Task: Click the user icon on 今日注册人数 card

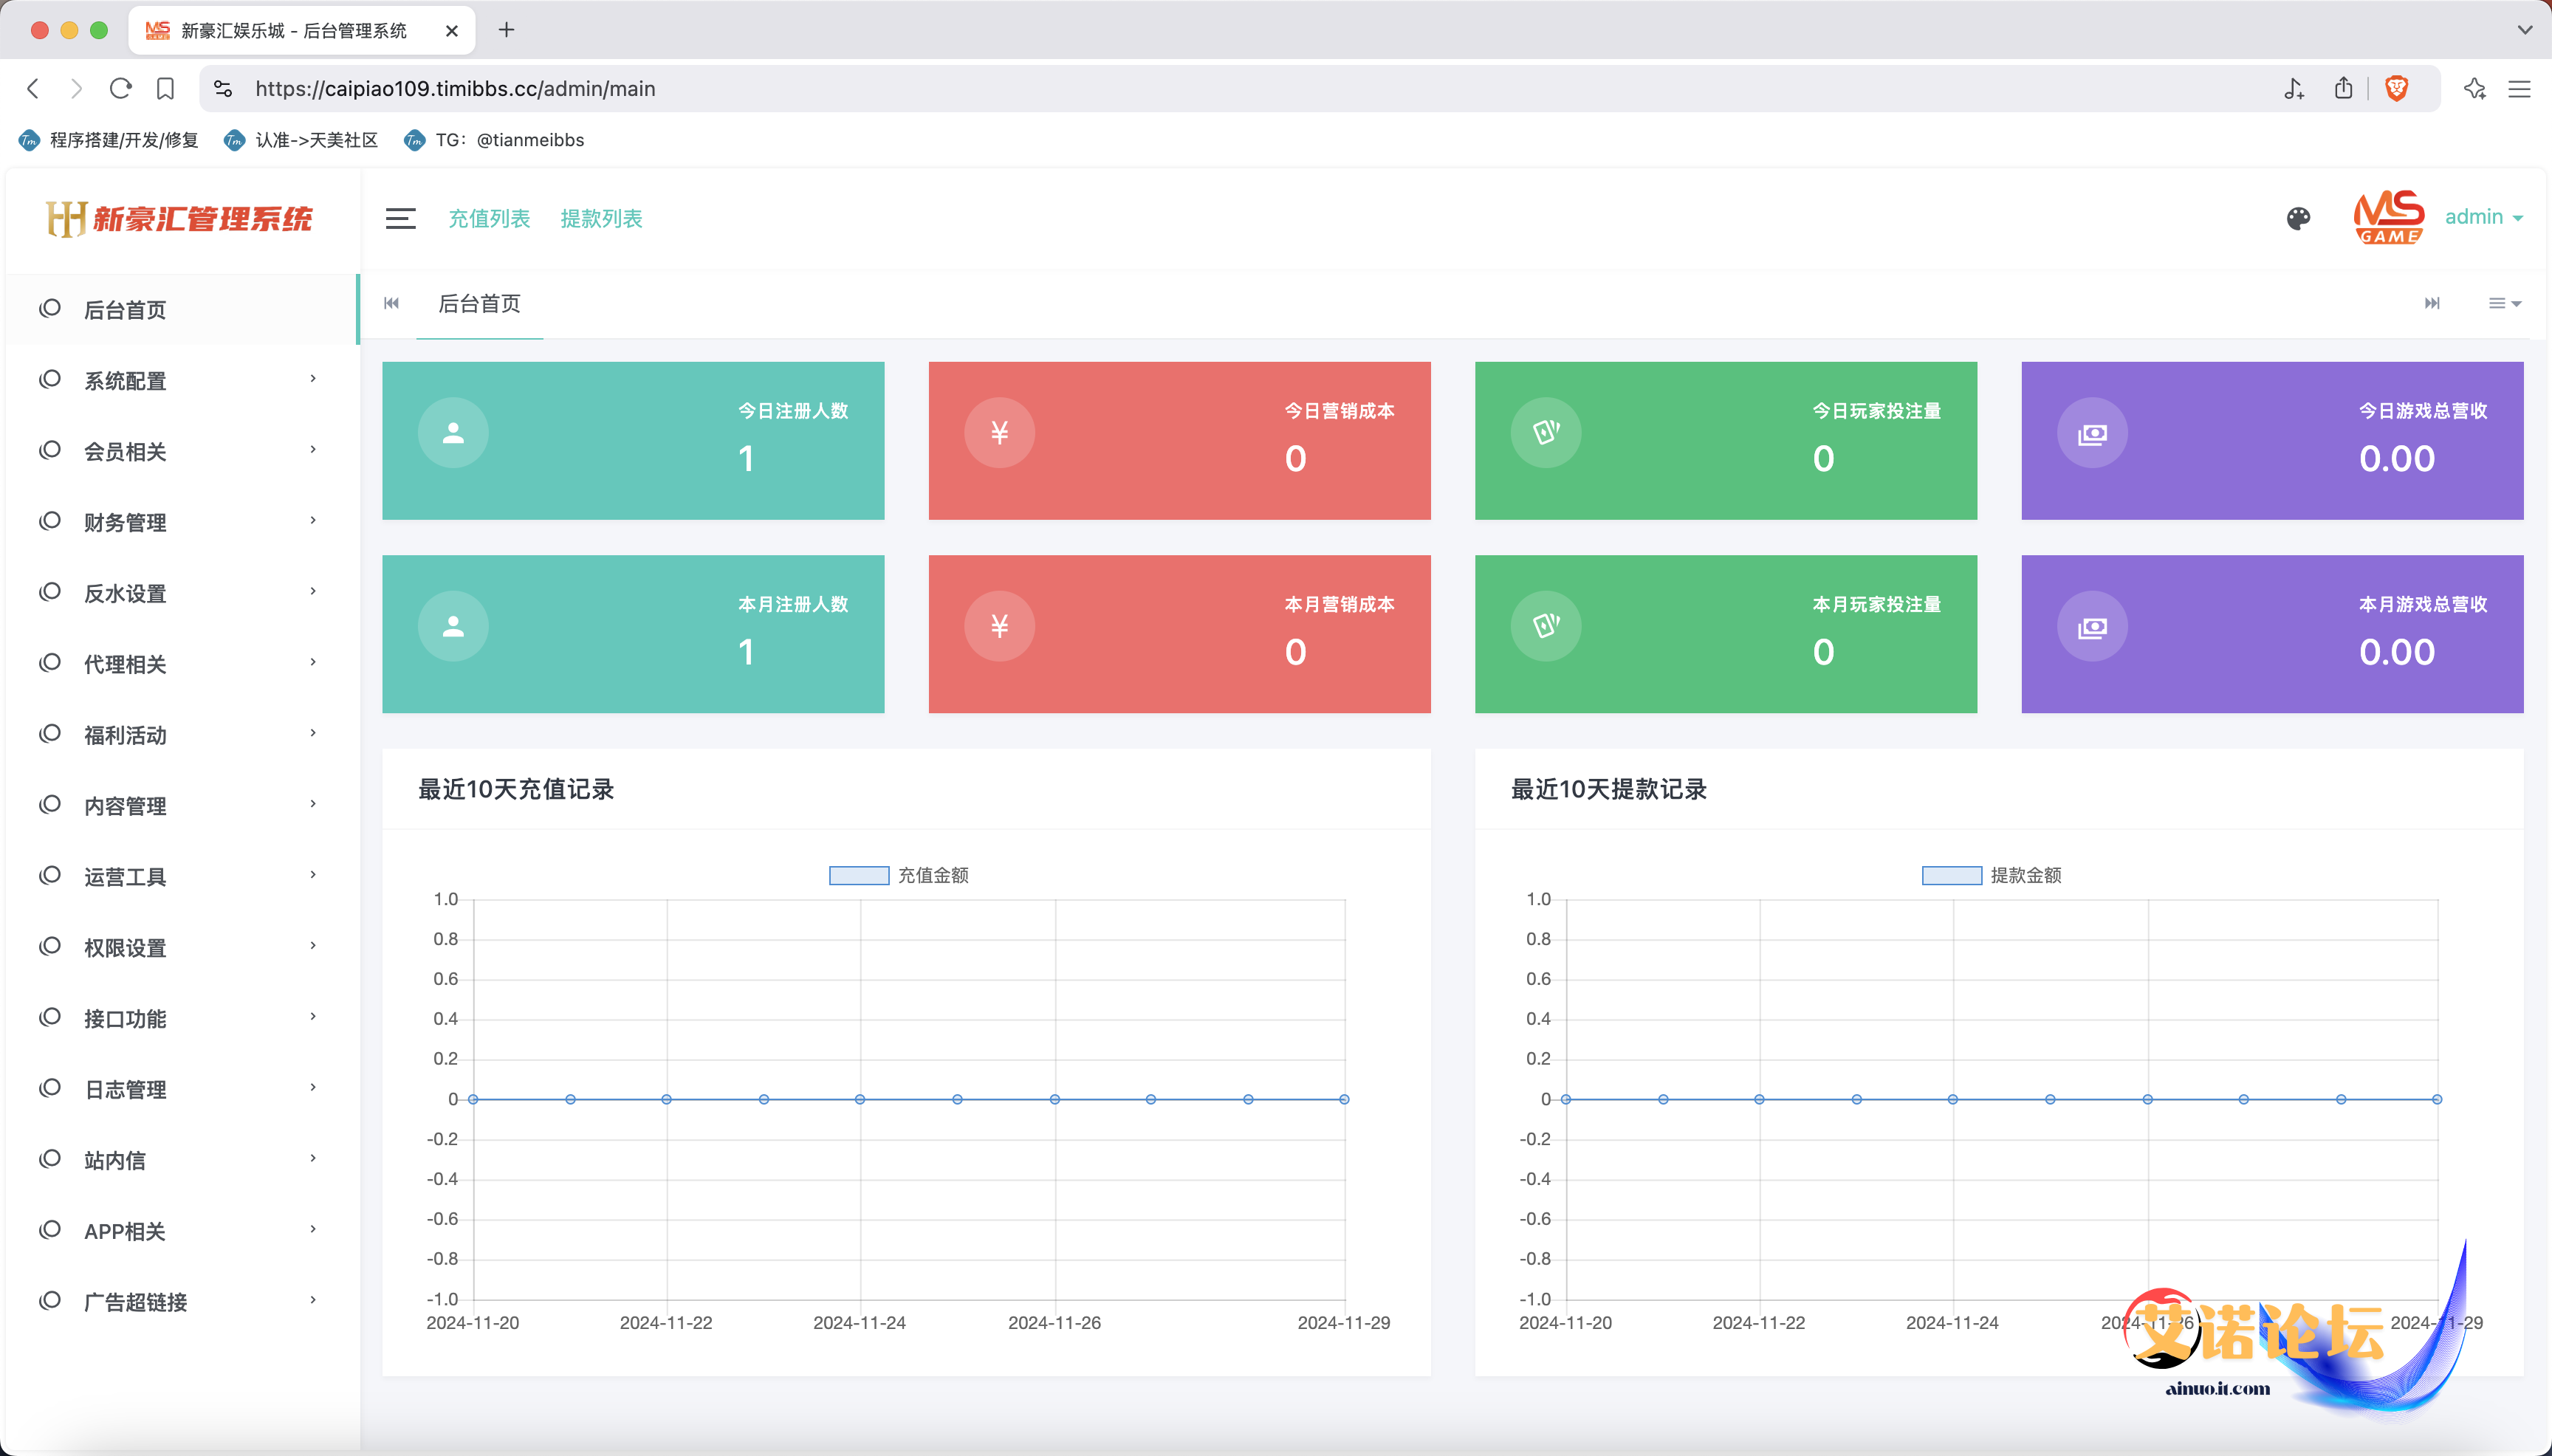Action: click(x=453, y=433)
